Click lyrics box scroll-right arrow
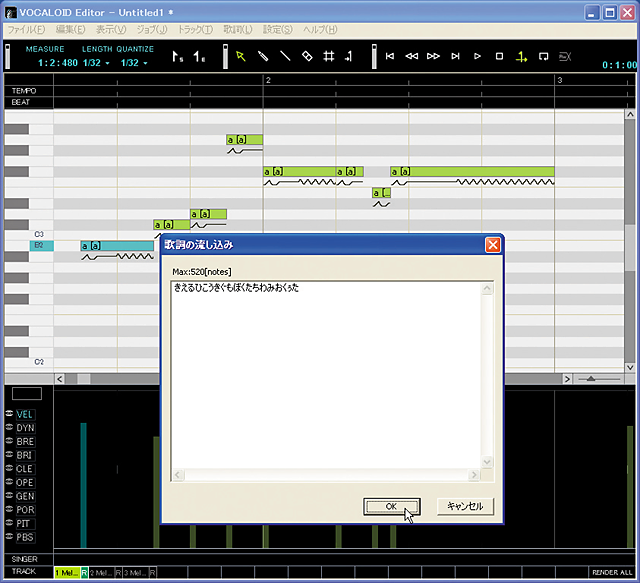640x583 pixels. point(473,475)
